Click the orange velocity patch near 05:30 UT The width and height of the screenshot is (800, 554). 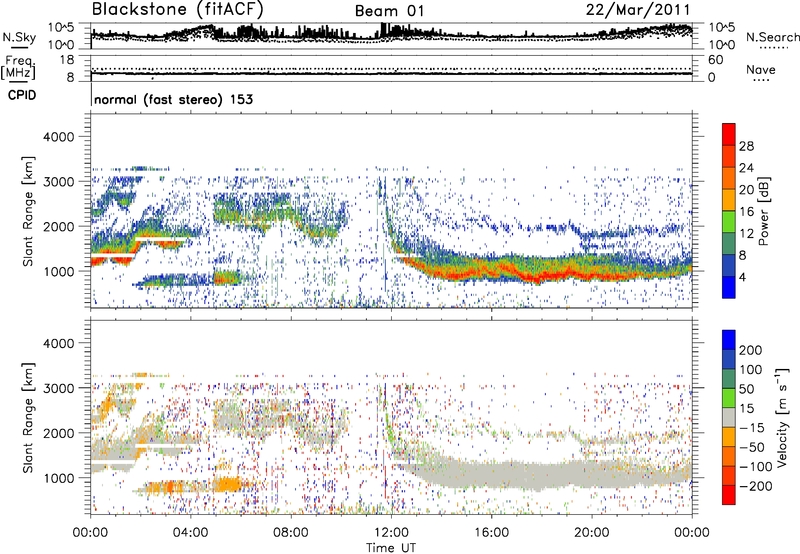pyautogui.click(x=228, y=484)
